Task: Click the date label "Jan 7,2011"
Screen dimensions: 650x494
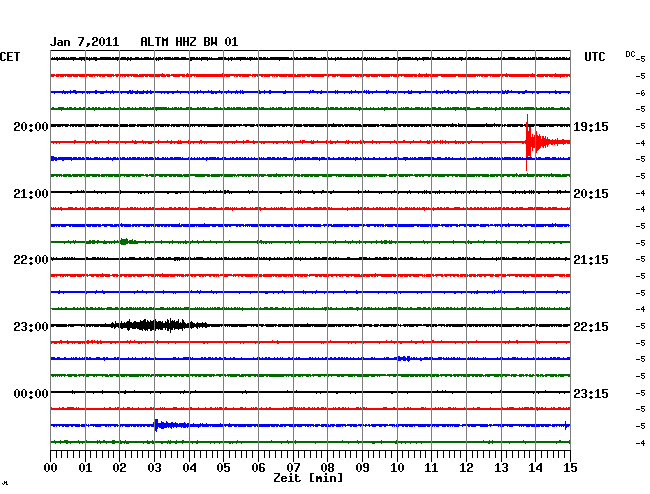Action: (x=85, y=42)
